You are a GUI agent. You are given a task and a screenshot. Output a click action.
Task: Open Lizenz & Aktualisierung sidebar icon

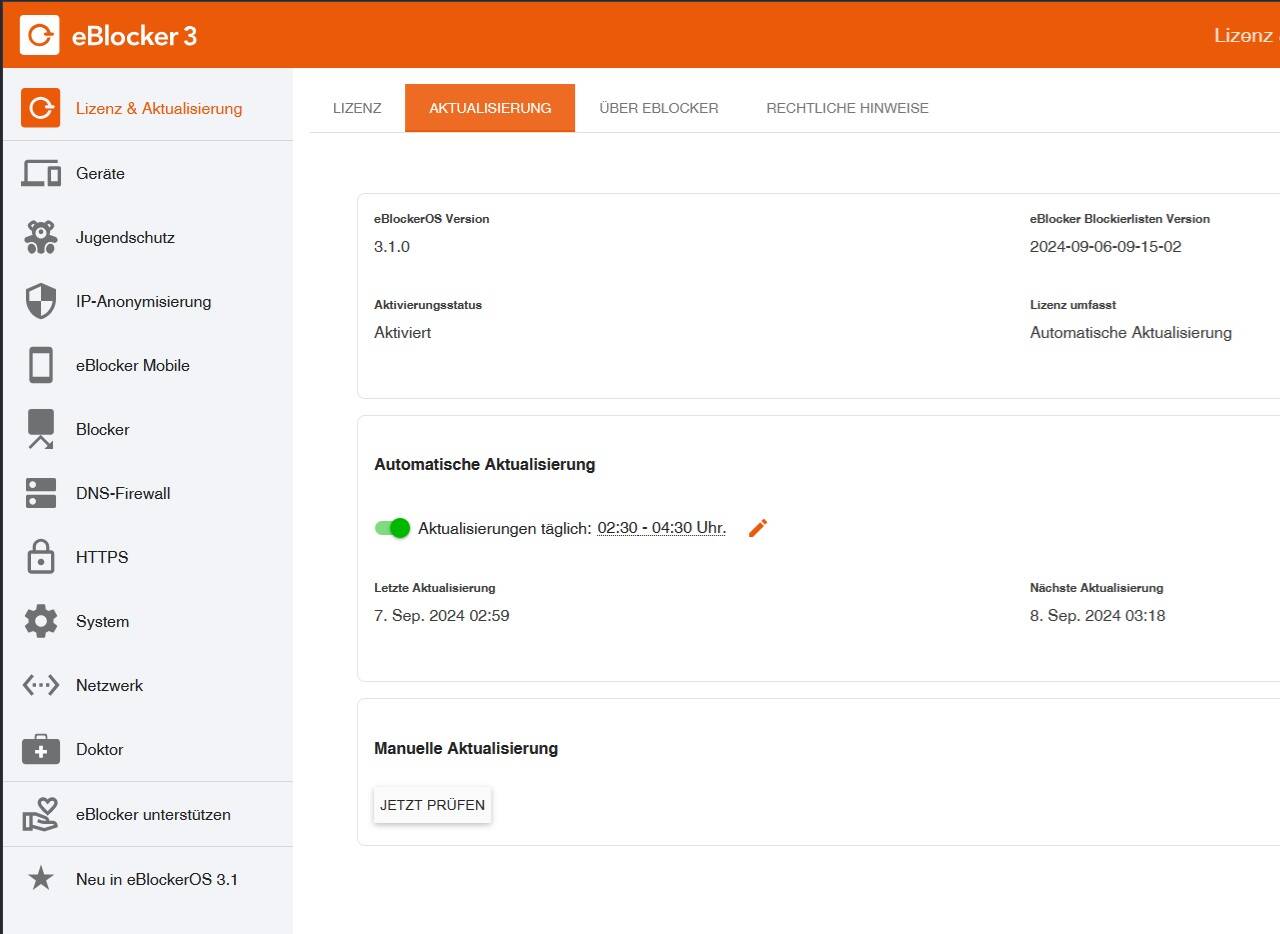[40, 108]
